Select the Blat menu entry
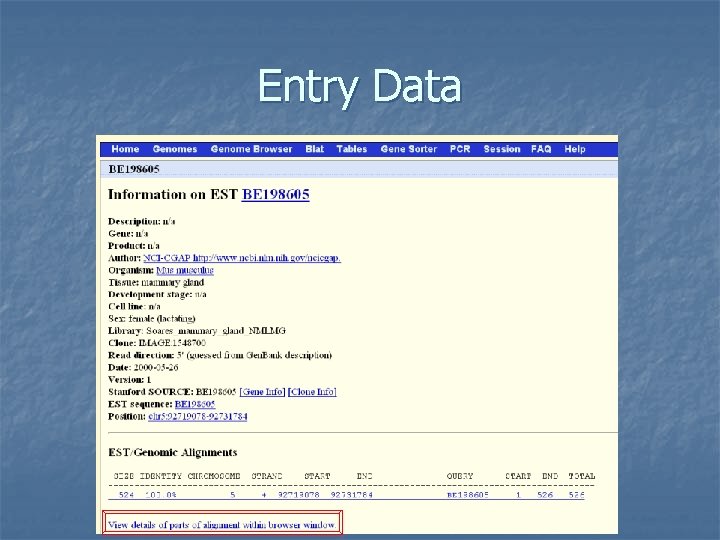 pyautogui.click(x=315, y=149)
